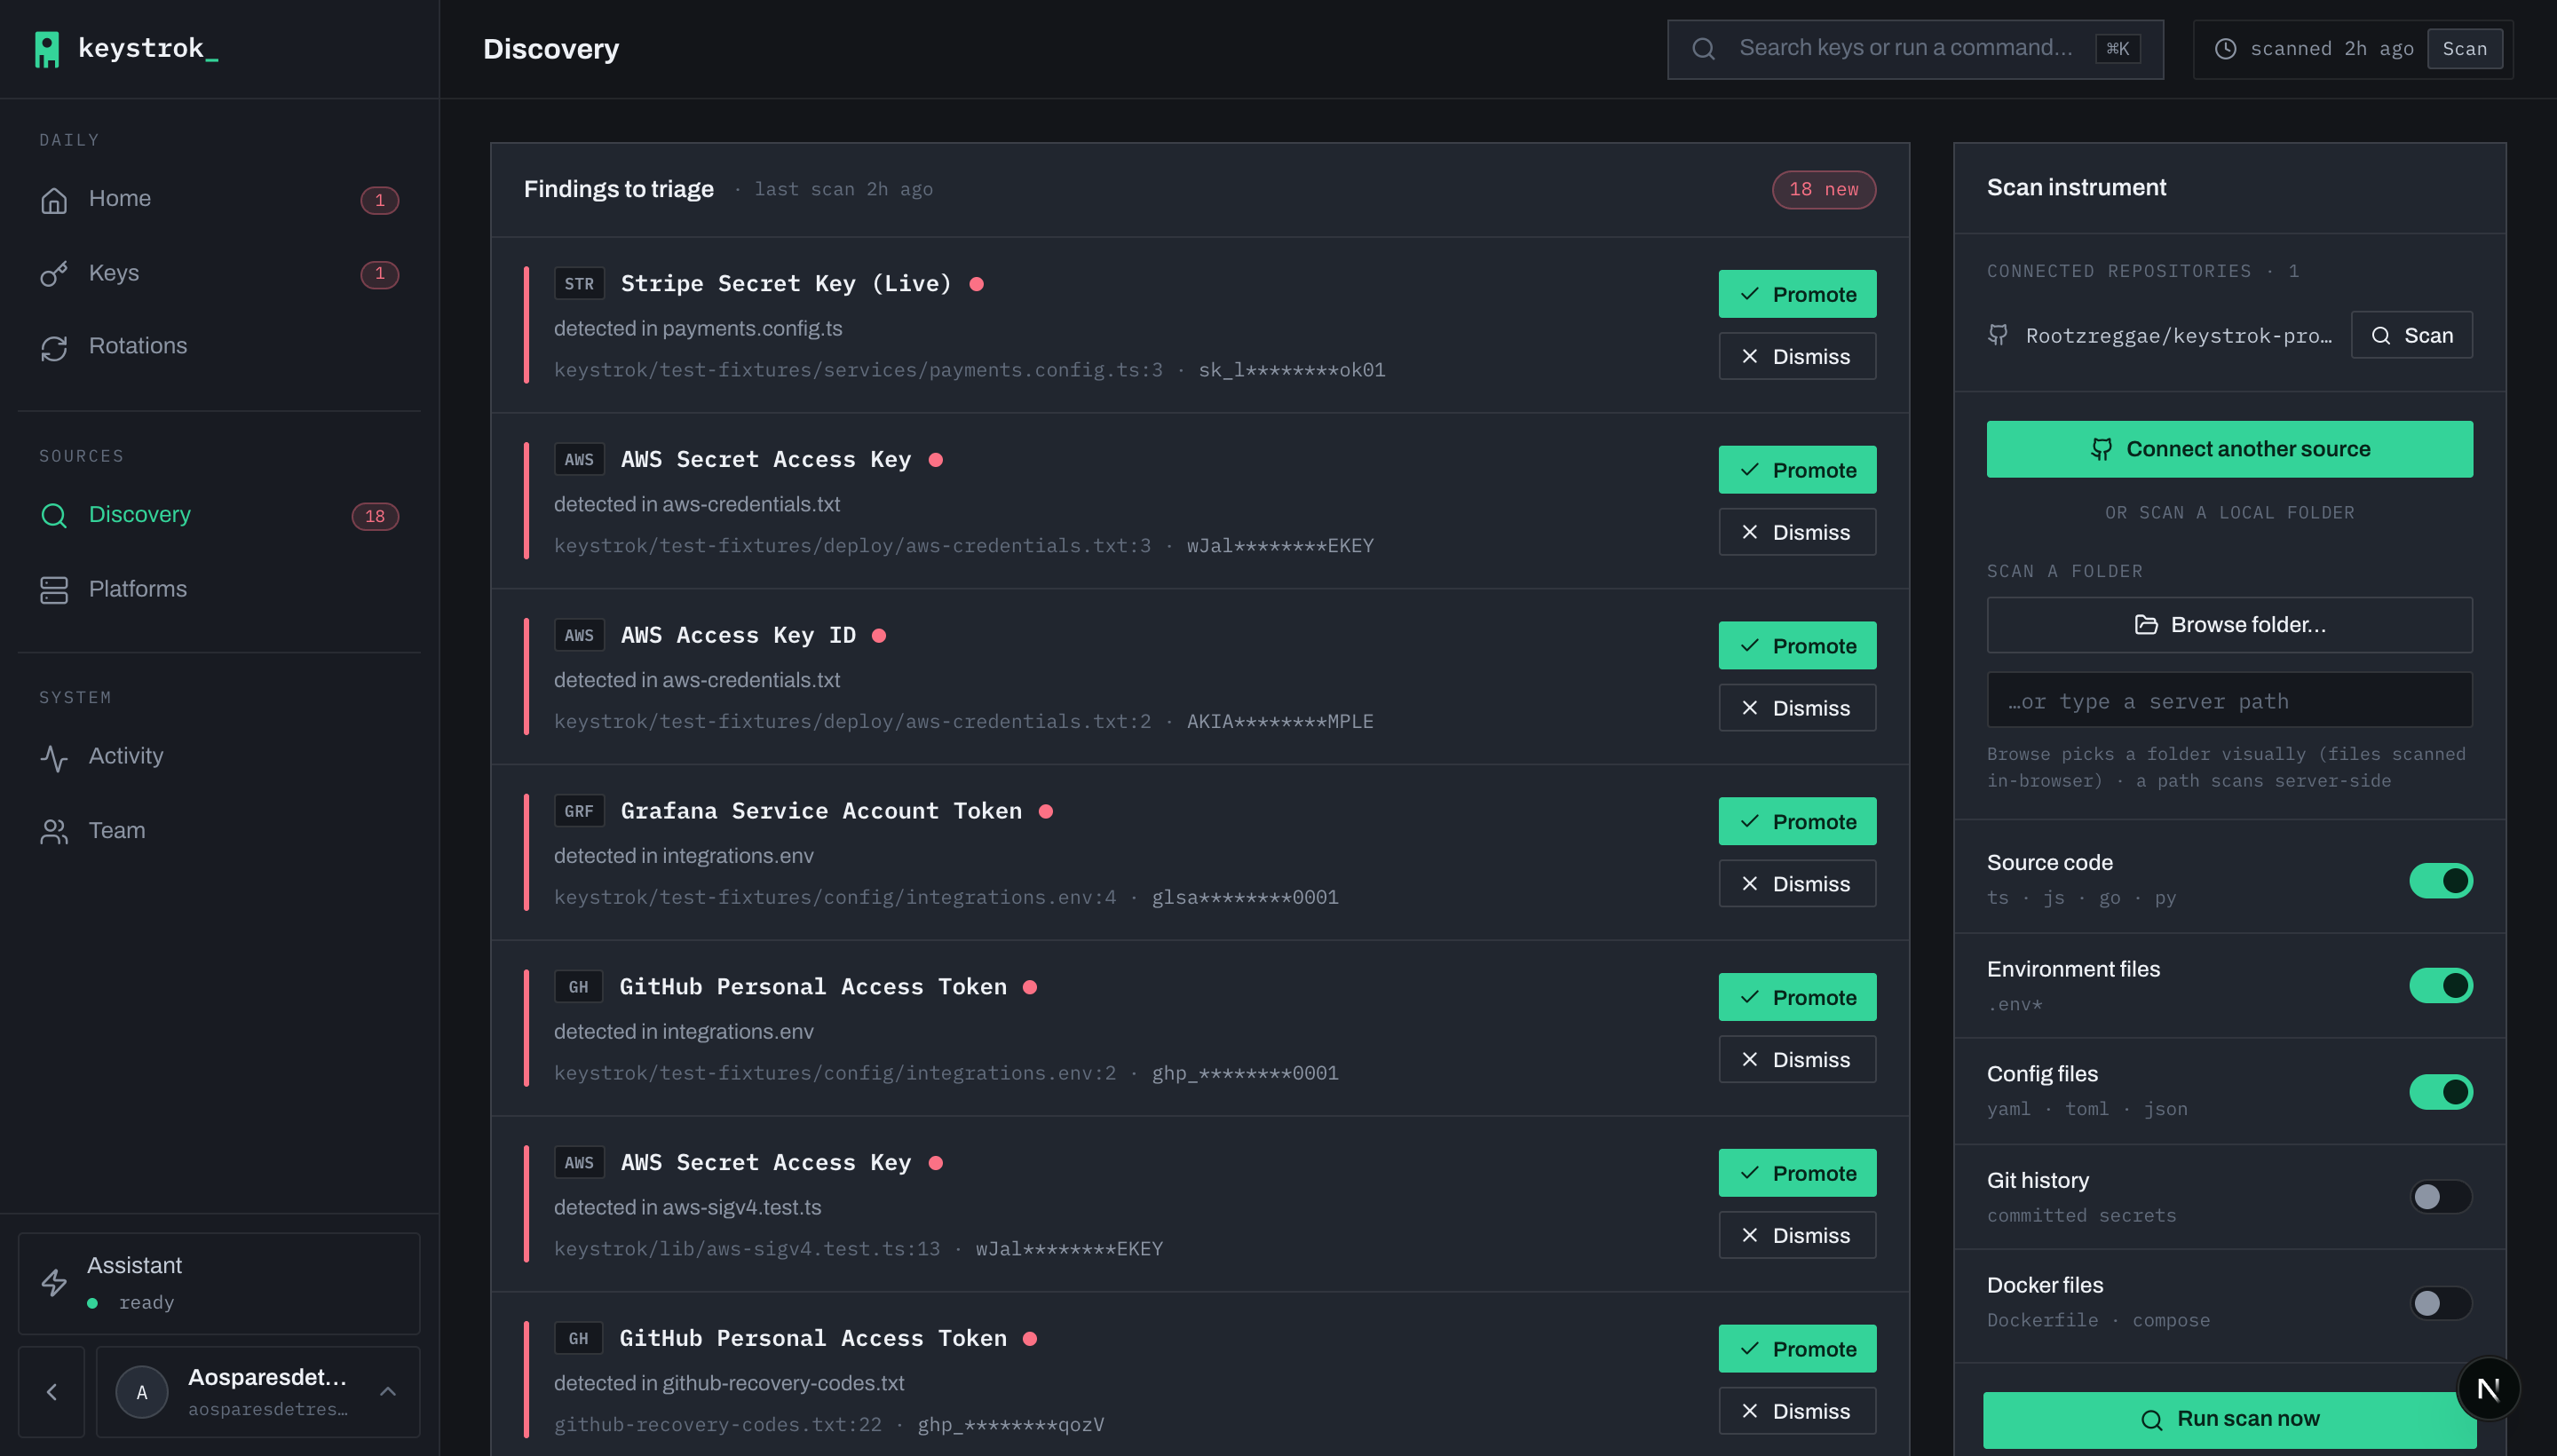Click the user avatar letter A
This screenshot has height=1456, width=2557.
pyautogui.click(x=142, y=1391)
